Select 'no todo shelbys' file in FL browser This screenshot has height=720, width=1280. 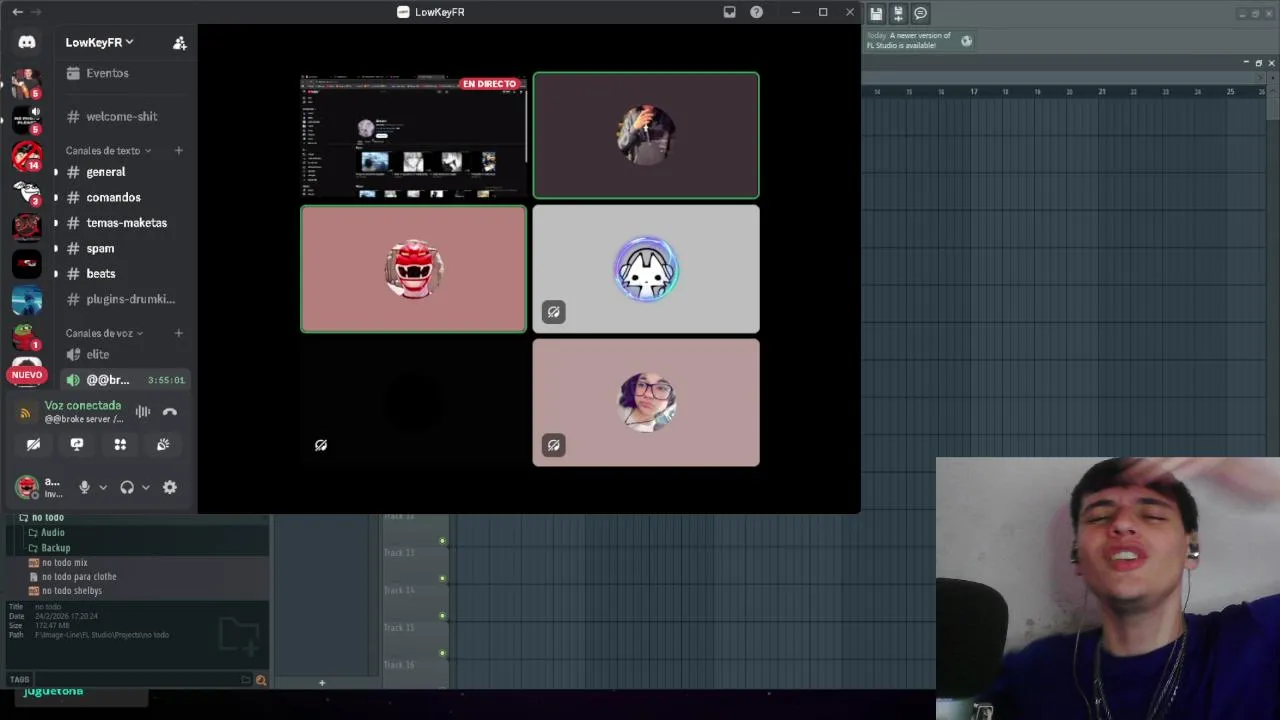(72, 591)
